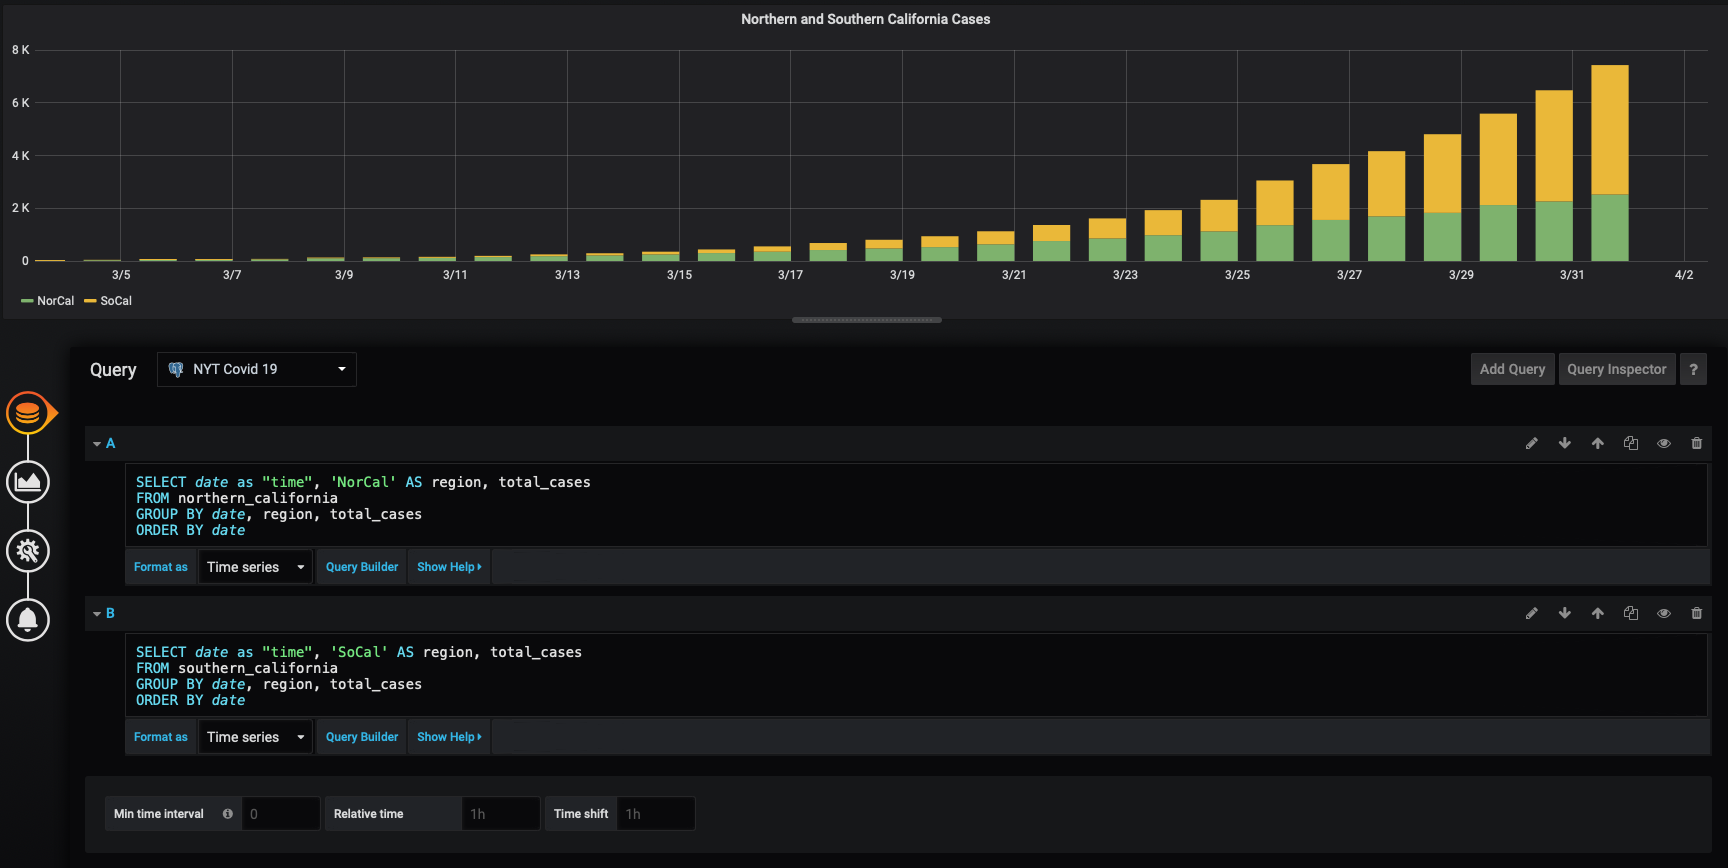Click the 3/15 x-axis date label

(x=679, y=275)
